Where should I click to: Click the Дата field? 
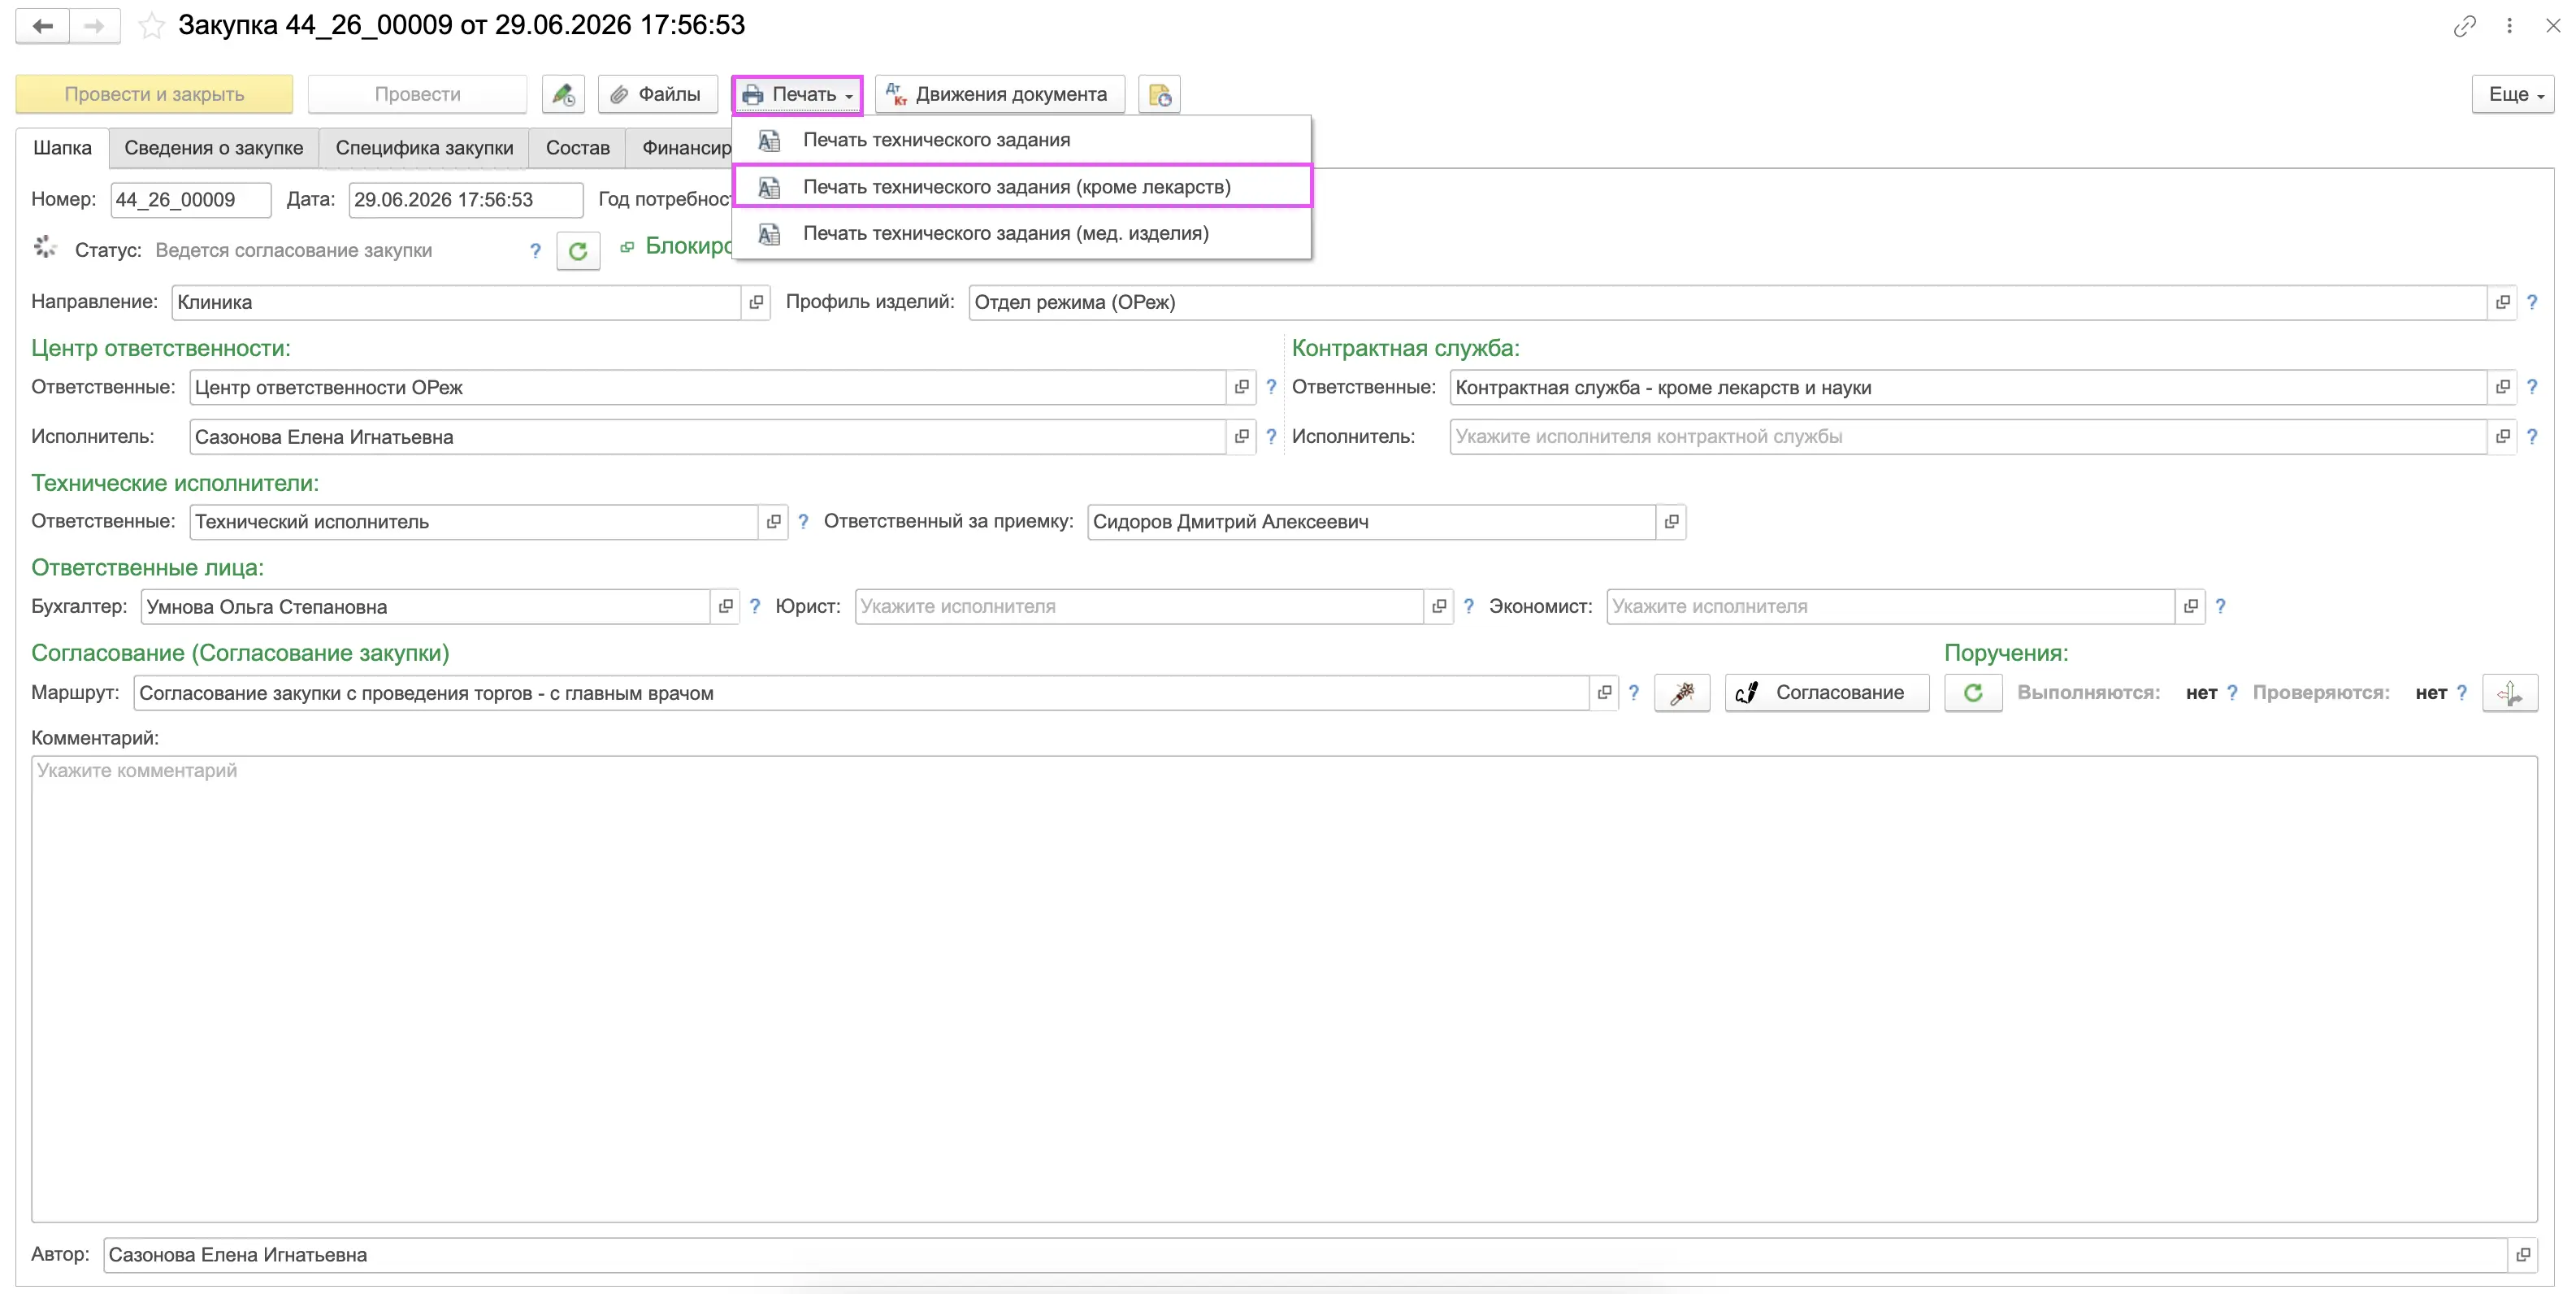[x=465, y=200]
